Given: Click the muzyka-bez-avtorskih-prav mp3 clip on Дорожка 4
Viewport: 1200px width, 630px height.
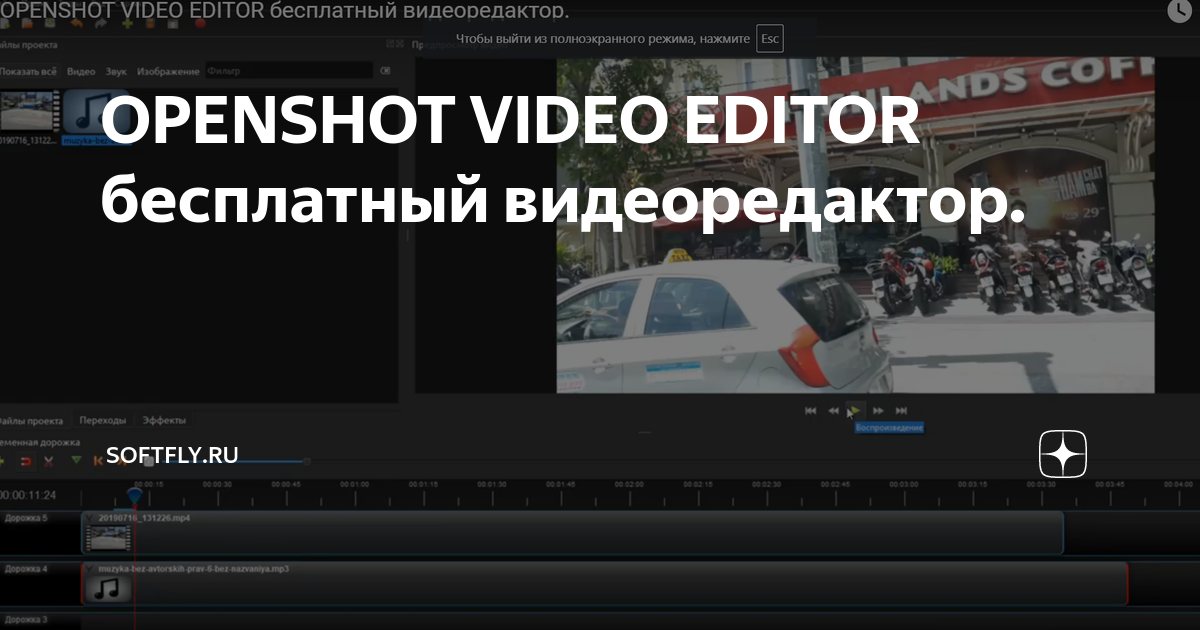Looking at the screenshot, I should [x=604, y=582].
